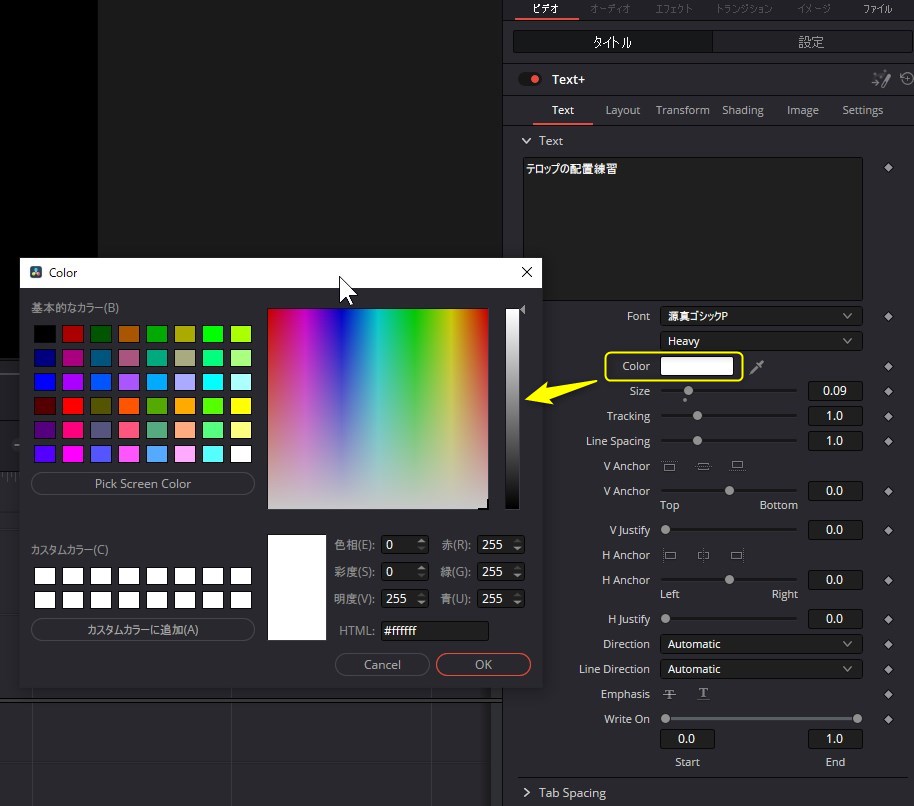Viewport: 914px width, 806px height.
Task: Open the Line Direction dropdown
Action: (761, 669)
